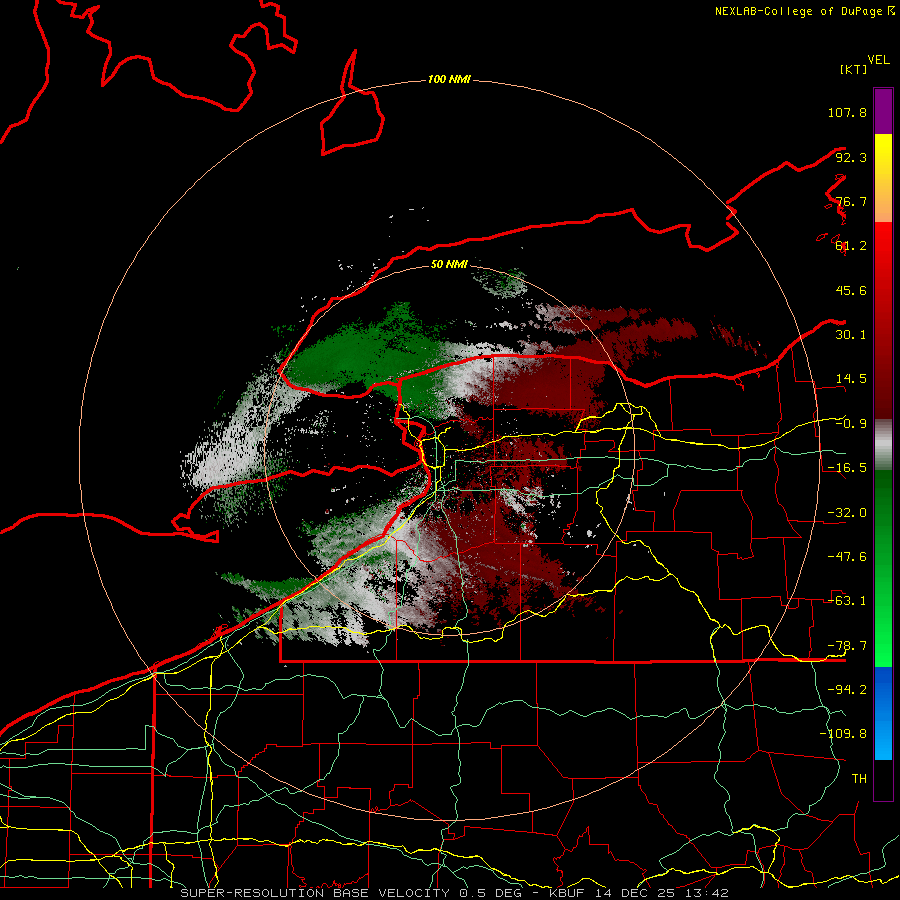This screenshot has height=900, width=900.
Task: Click the 107.8 legend value
Action: (x=847, y=112)
